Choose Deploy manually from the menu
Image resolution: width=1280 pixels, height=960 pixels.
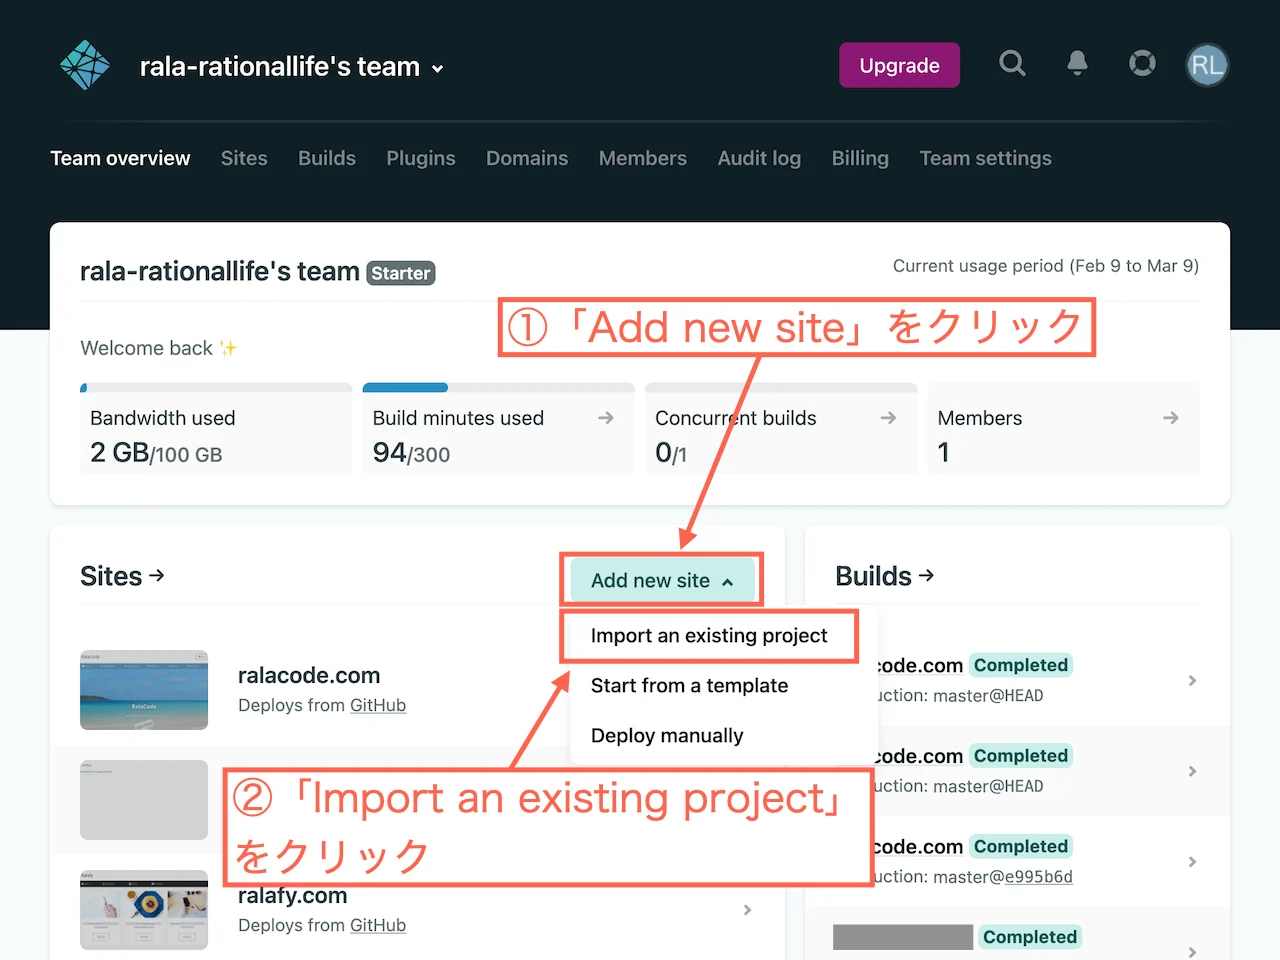point(667,735)
